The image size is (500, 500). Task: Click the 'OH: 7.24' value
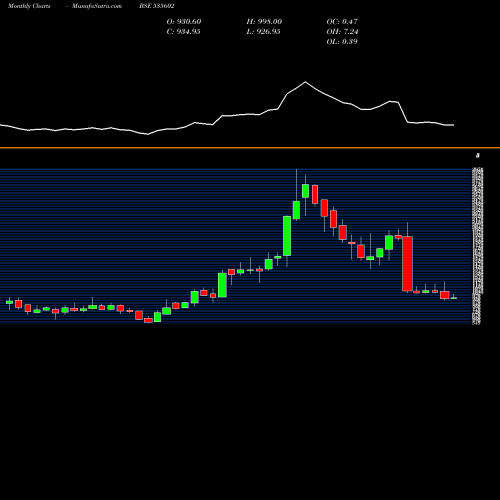[x=342, y=32]
